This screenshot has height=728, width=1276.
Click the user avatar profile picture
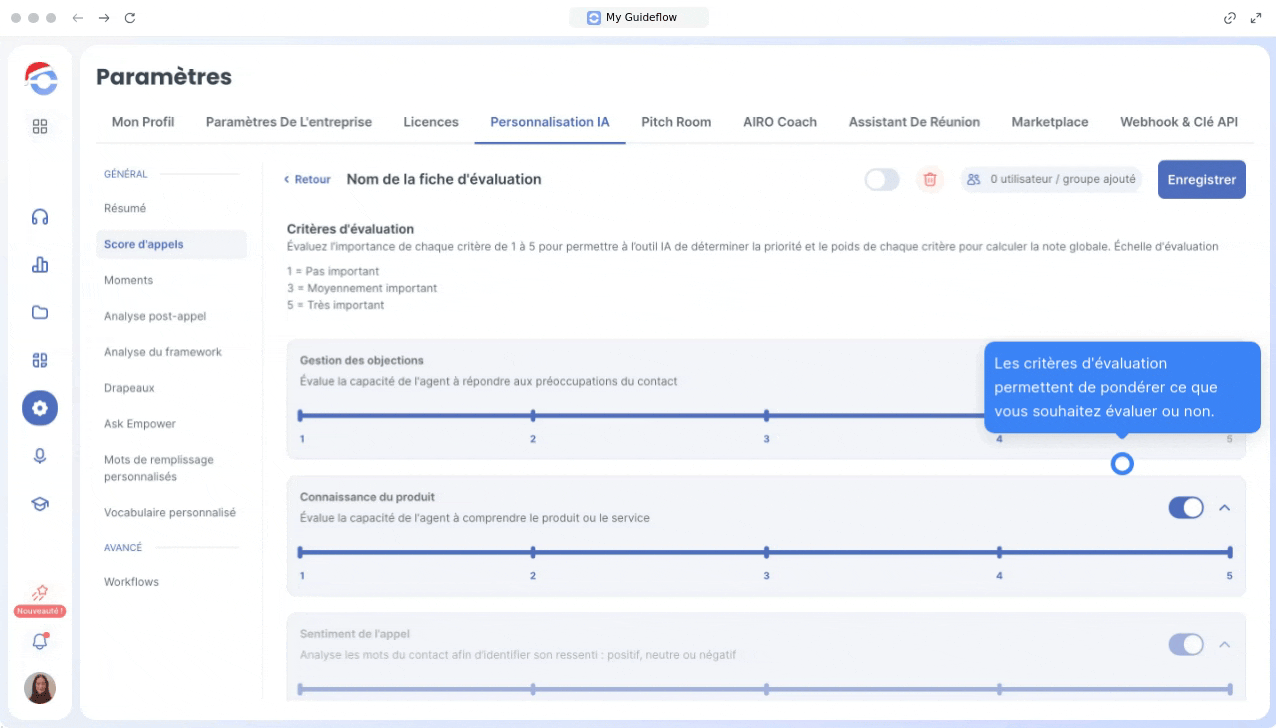(40, 688)
